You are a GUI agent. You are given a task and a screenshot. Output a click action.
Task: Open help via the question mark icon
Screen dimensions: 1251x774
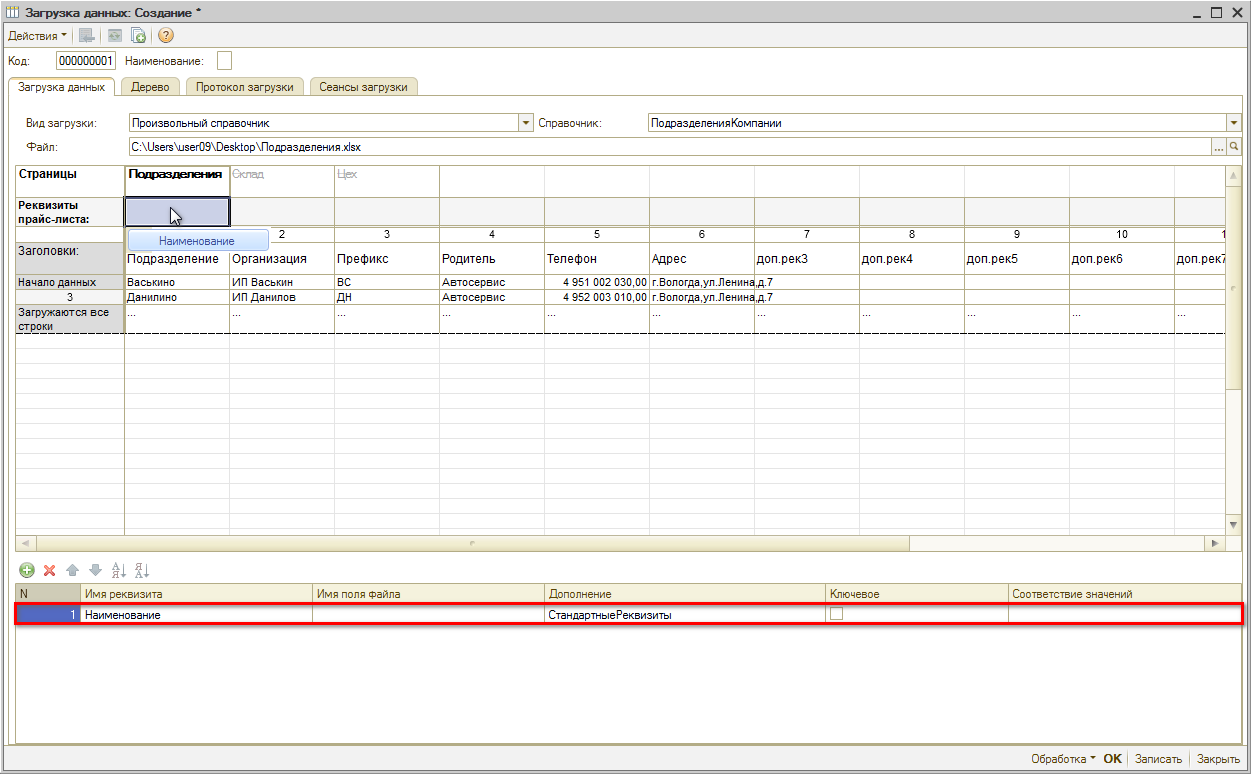click(166, 35)
